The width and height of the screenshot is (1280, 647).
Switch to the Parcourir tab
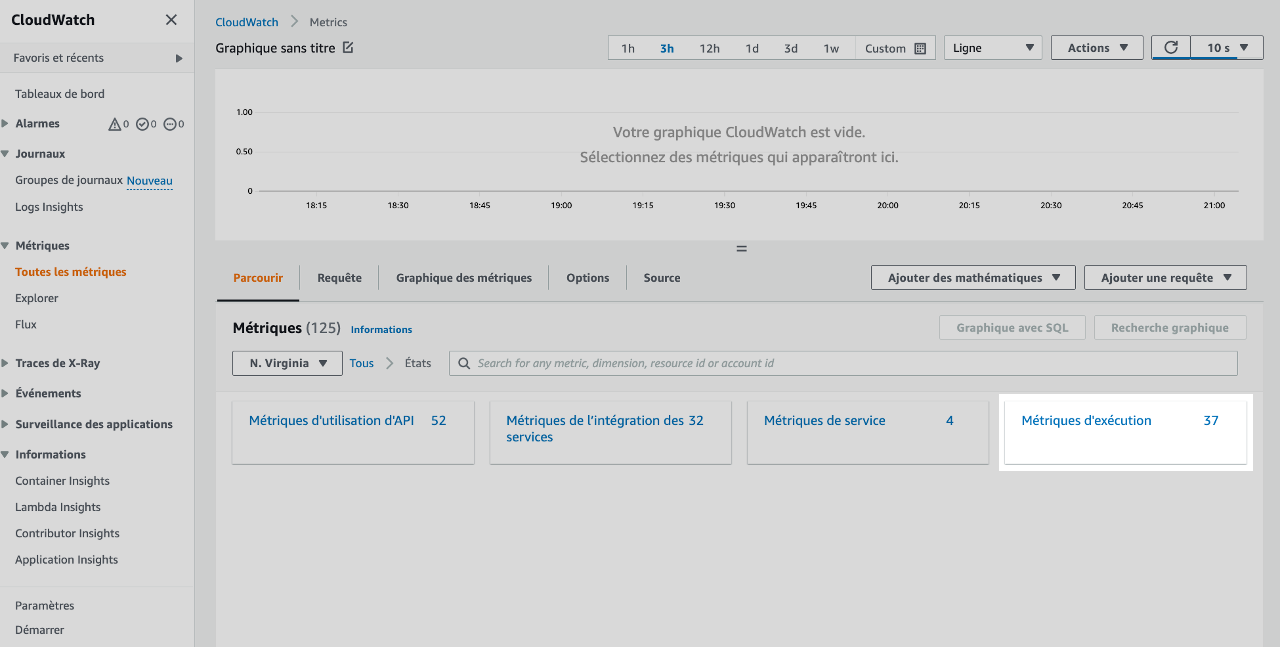(x=258, y=278)
